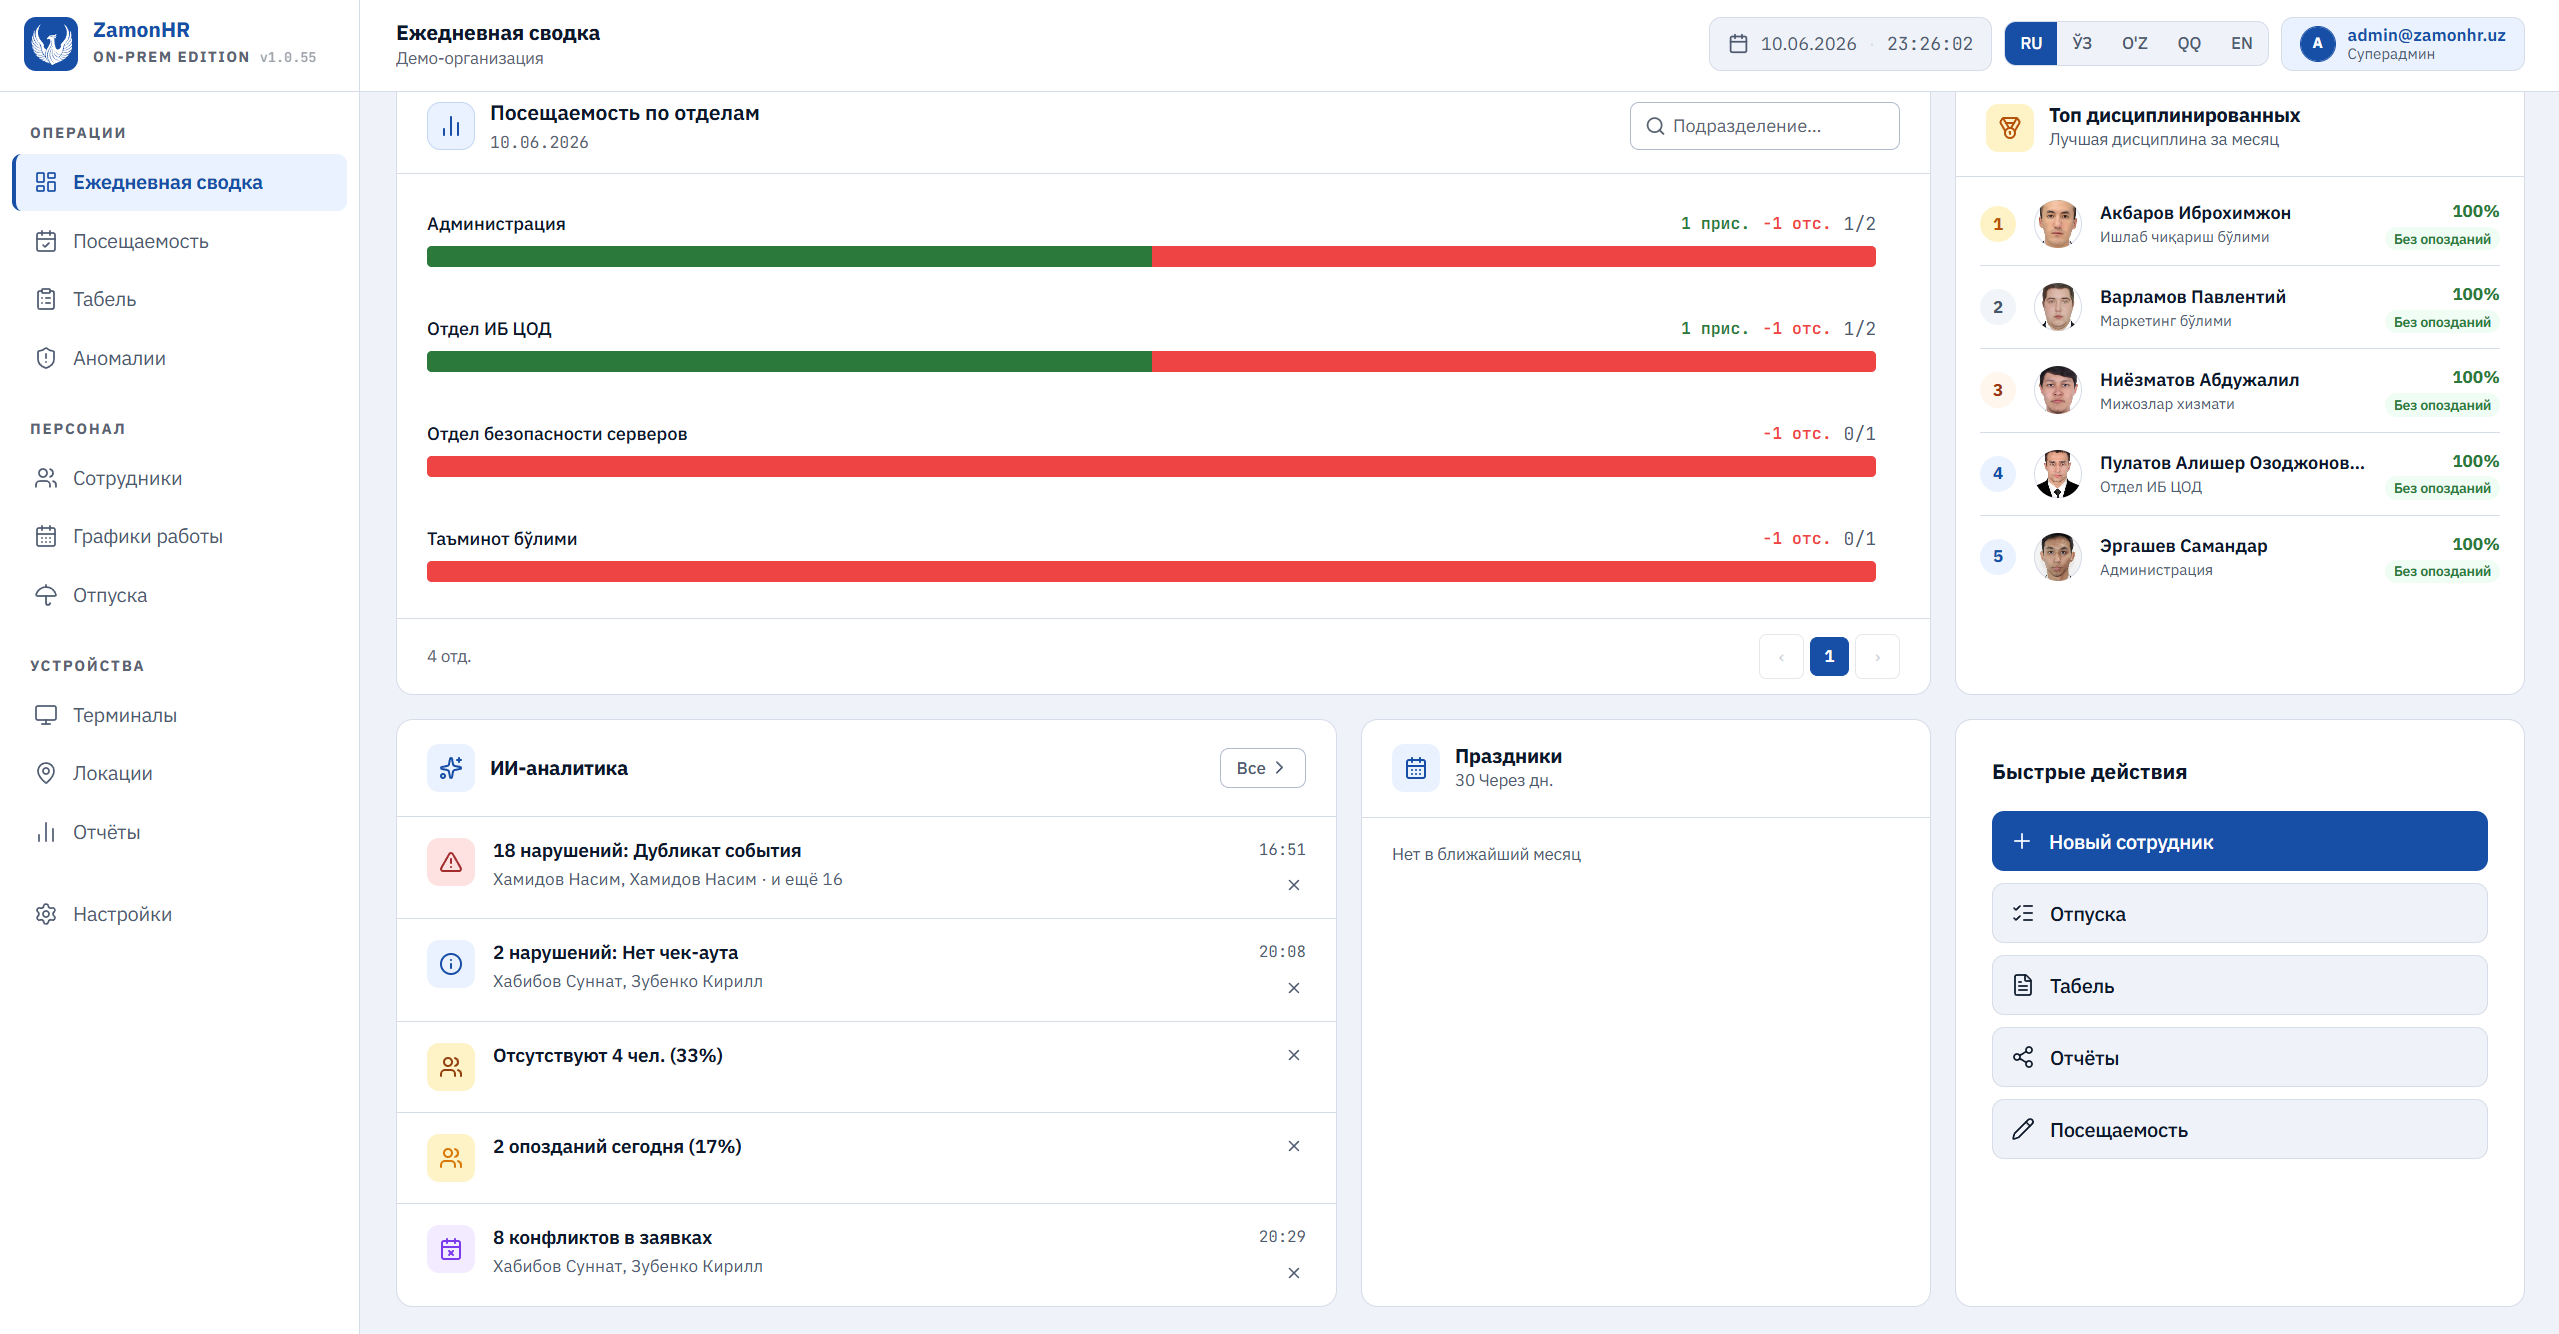Go to next page of departments
Image resolution: width=2559 pixels, height=1334 pixels.
pyautogui.click(x=1878, y=657)
